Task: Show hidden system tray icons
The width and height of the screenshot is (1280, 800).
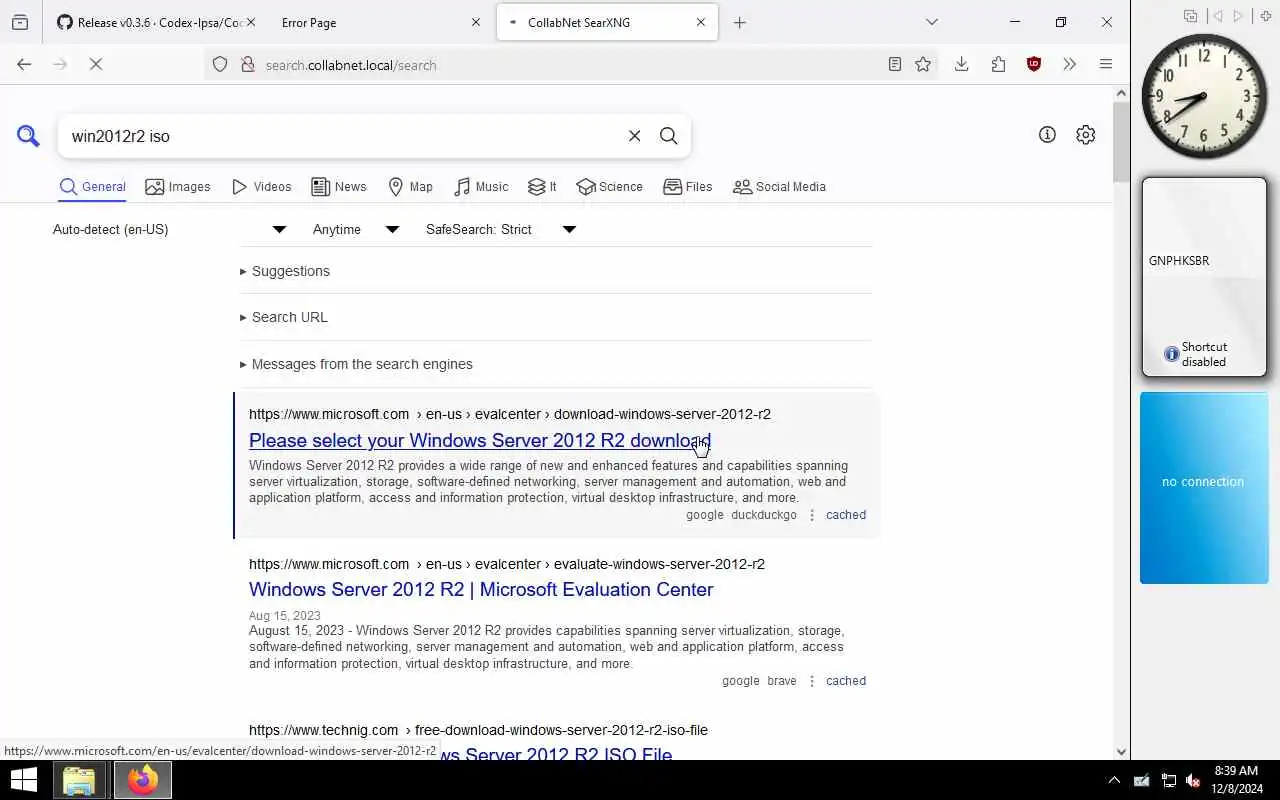Action: (1114, 780)
